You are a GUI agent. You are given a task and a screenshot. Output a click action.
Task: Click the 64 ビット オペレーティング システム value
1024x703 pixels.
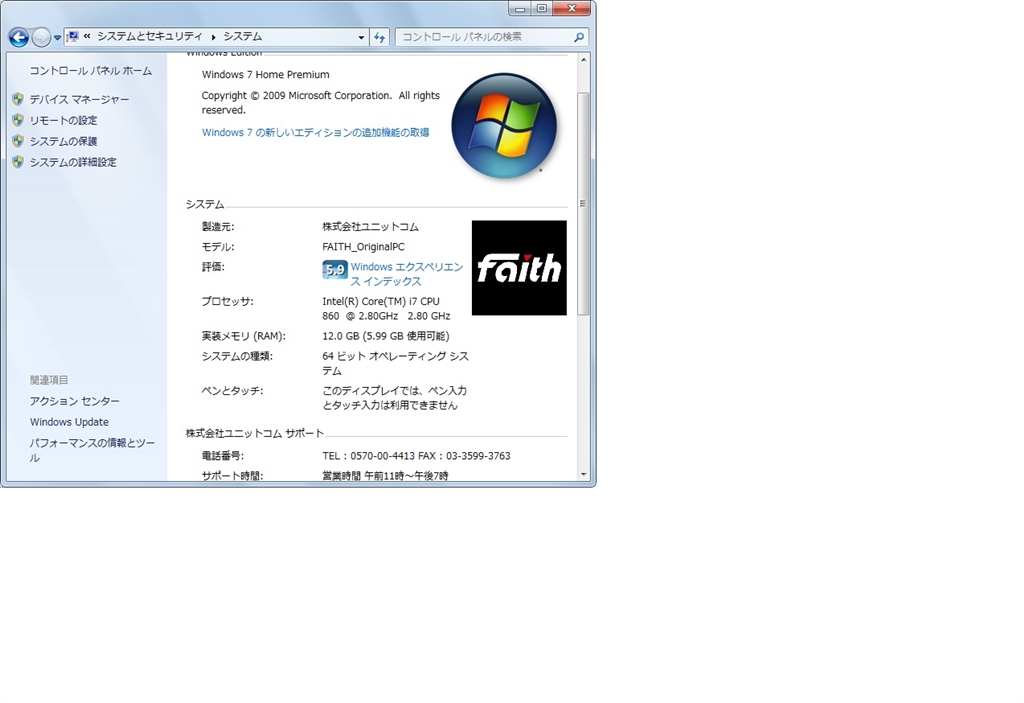[x=395, y=363]
